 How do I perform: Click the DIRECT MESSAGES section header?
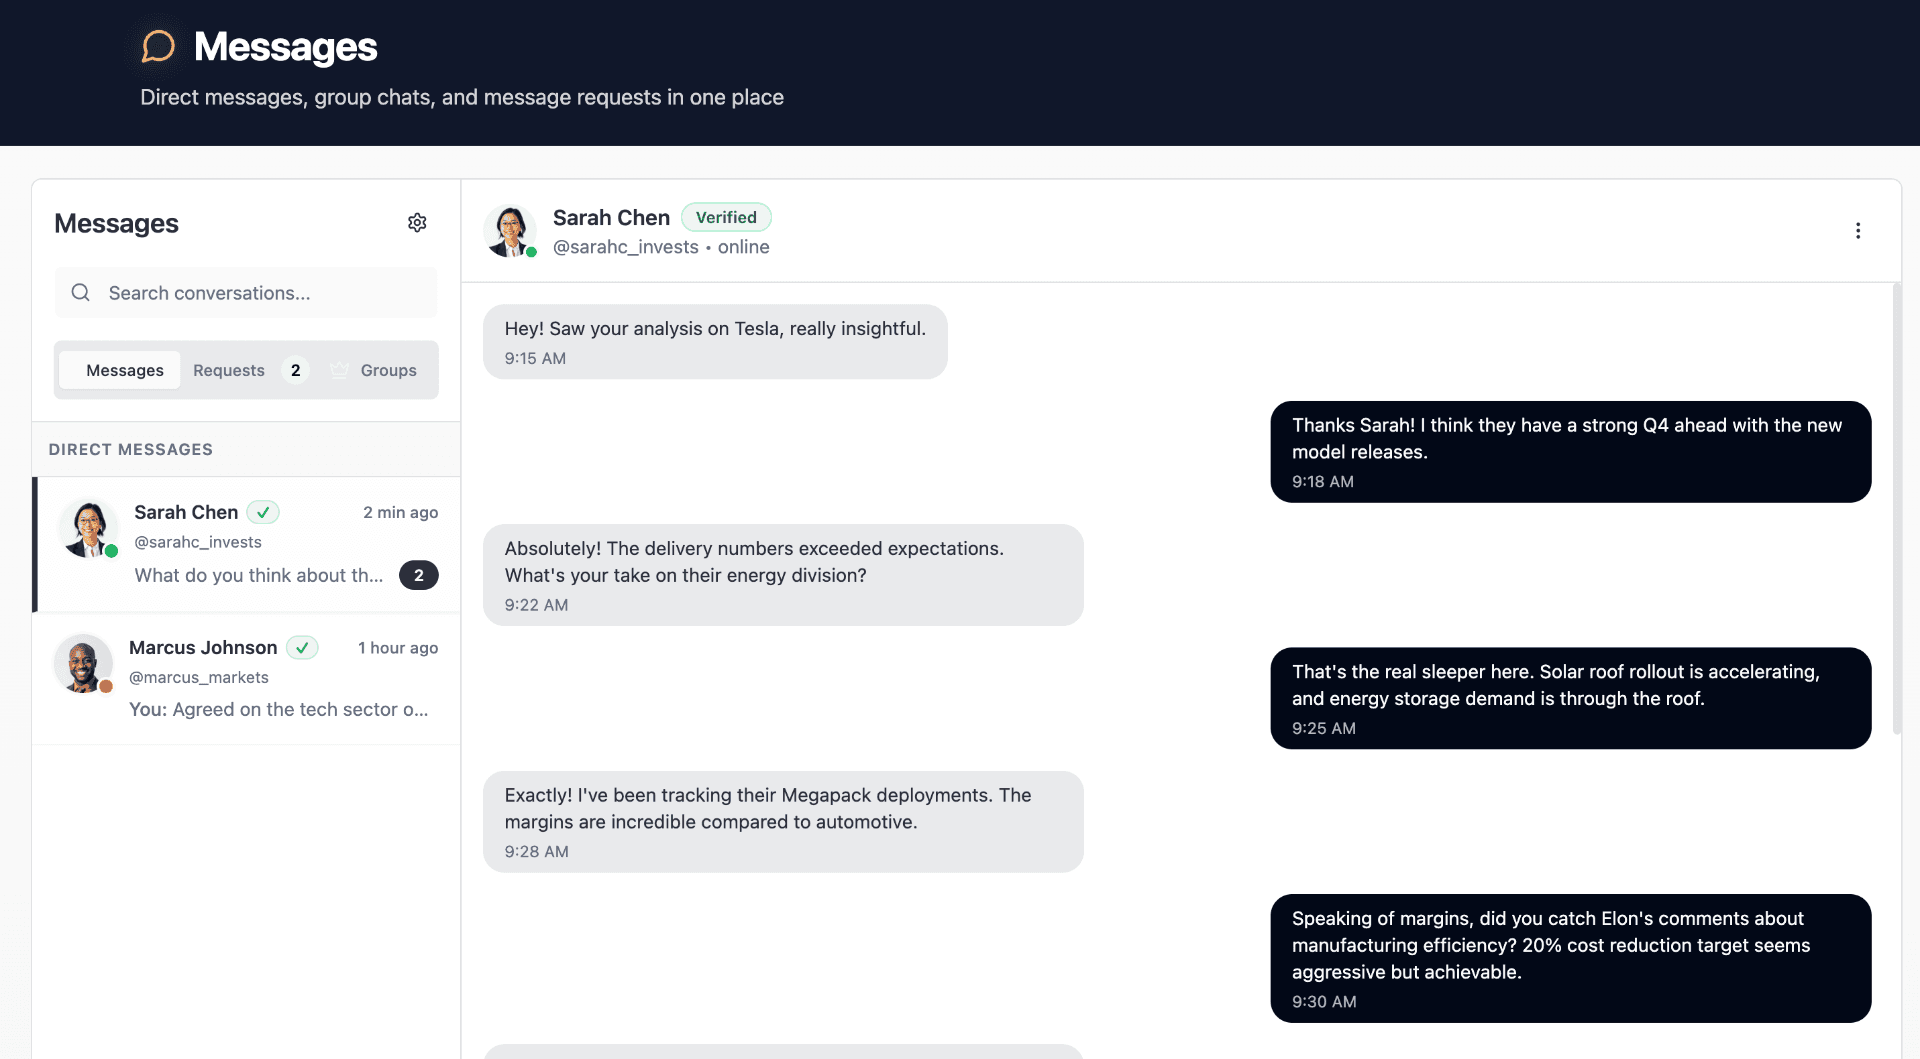[131, 450]
